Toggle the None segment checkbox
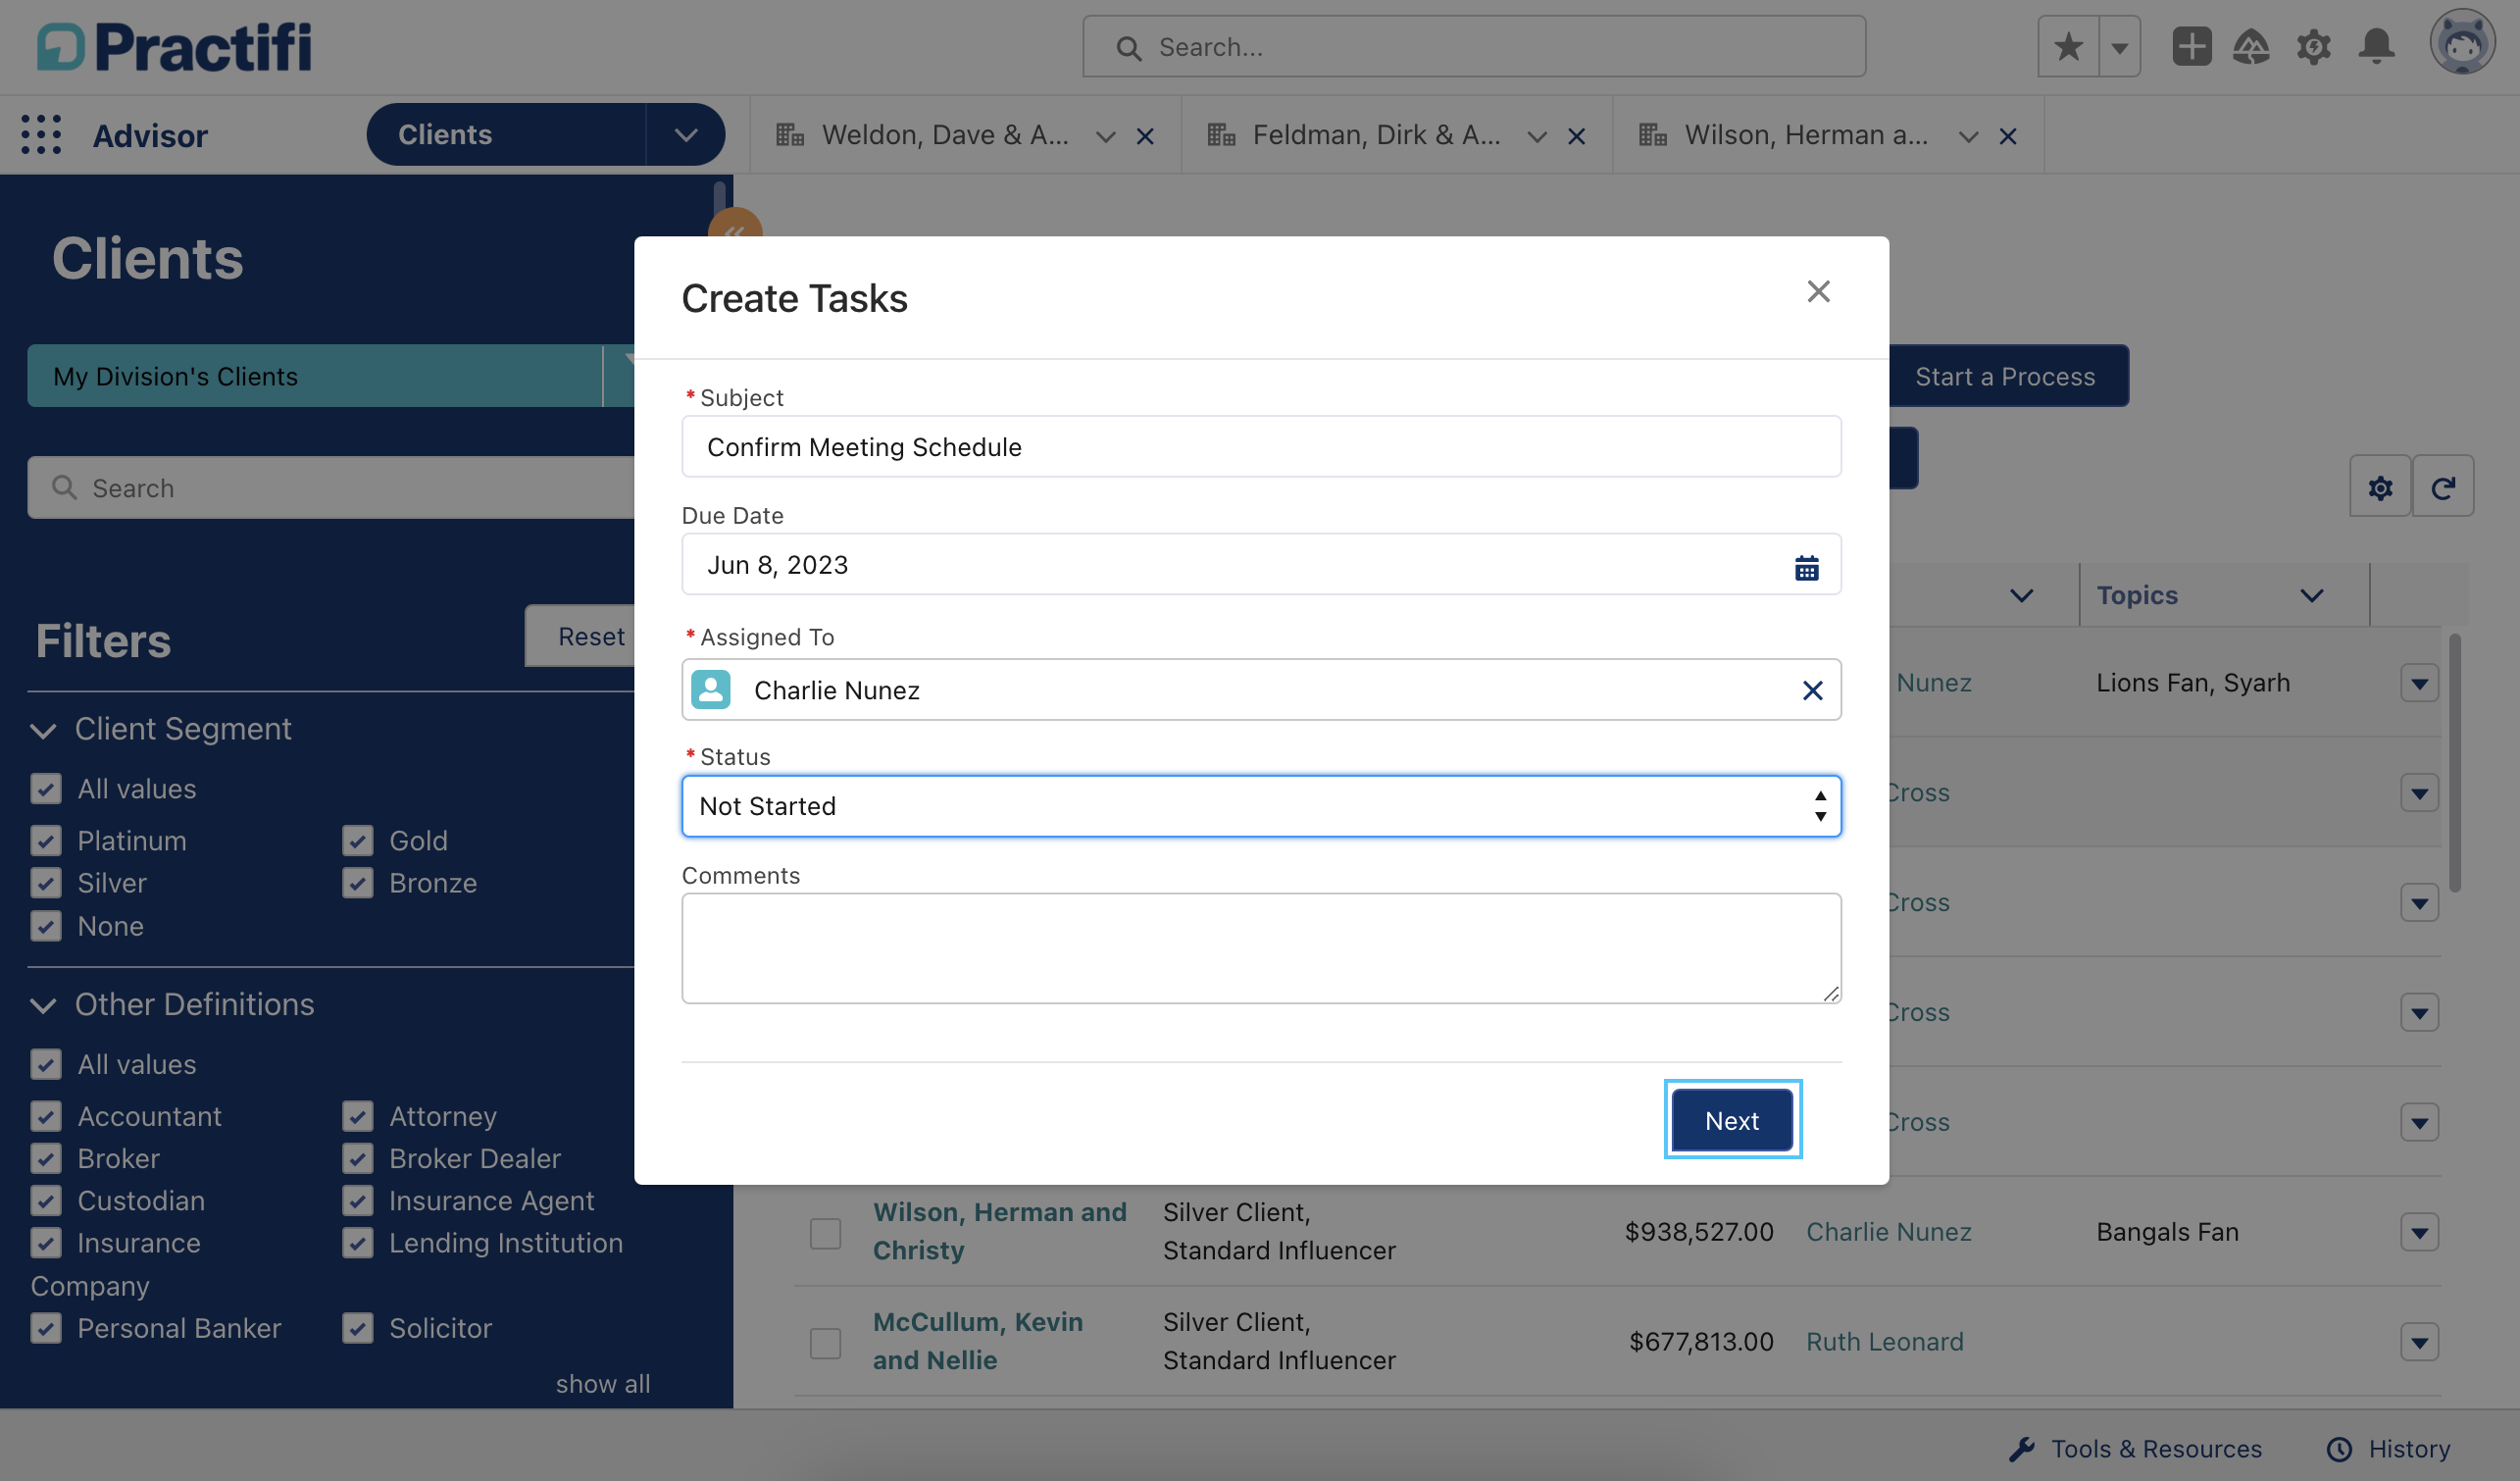The height and width of the screenshot is (1481, 2520). coord(46,926)
